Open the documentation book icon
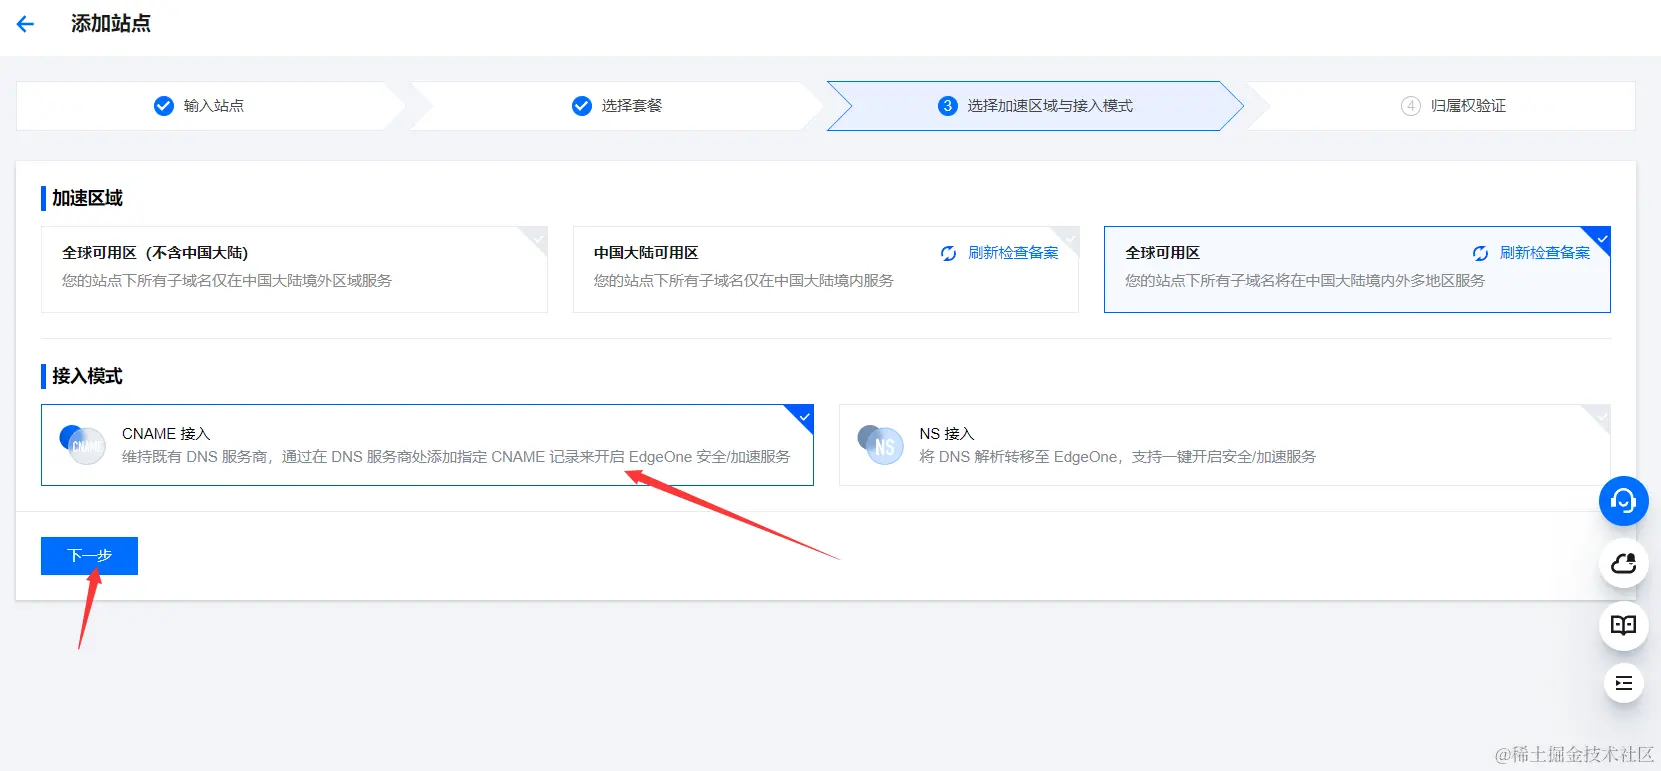This screenshot has width=1661, height=771. [1623, 626]
